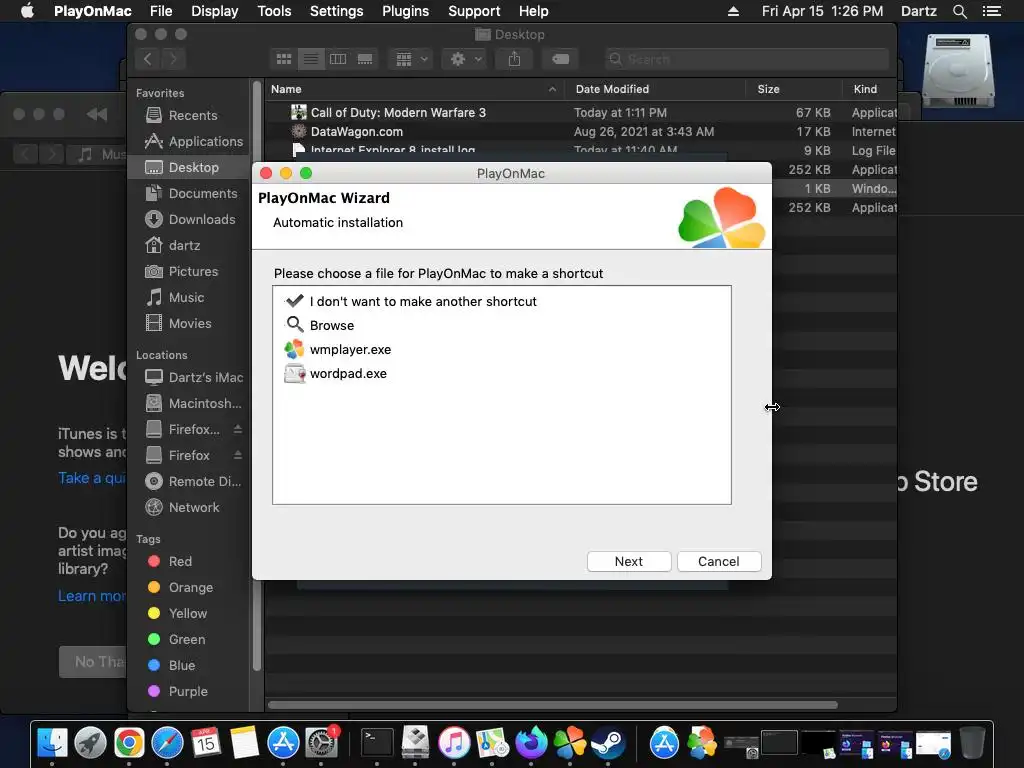The width and height of the screenshot is (1024, 768).
Task: Open the Help menu
Action: (533, 11)
